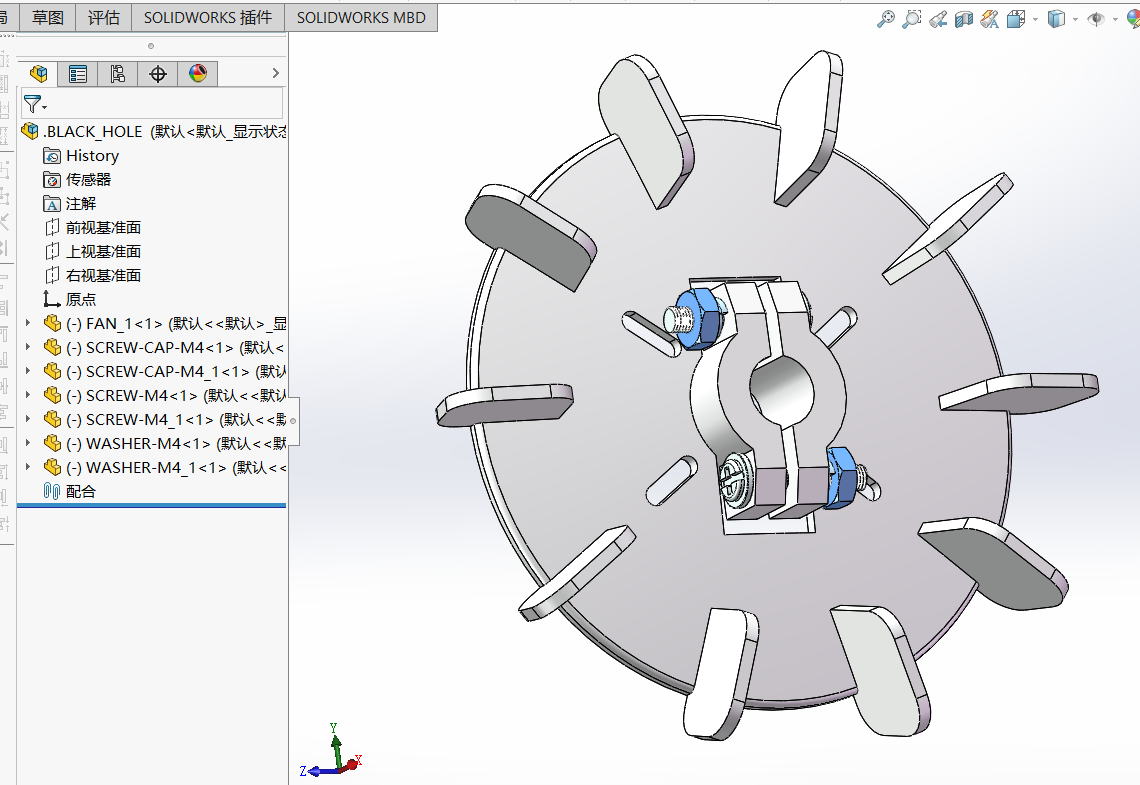Select the SCREW-CAP-M4_1<1> component row

click(x=165, y=371)
